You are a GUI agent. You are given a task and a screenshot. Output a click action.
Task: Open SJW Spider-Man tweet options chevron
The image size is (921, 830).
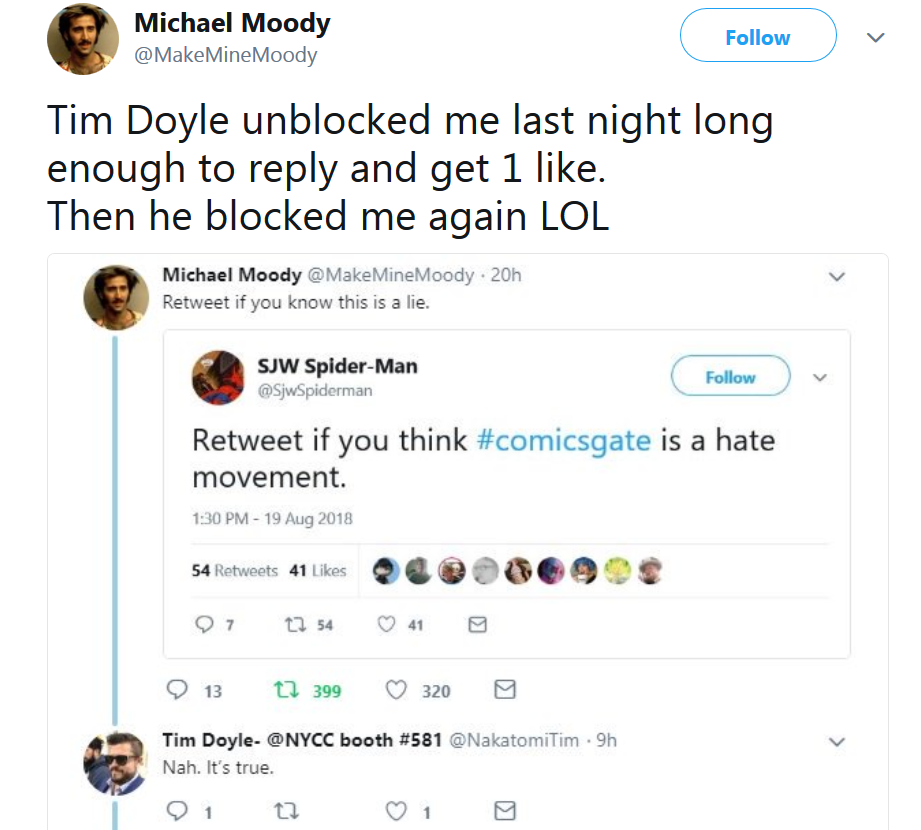point(820,377)
